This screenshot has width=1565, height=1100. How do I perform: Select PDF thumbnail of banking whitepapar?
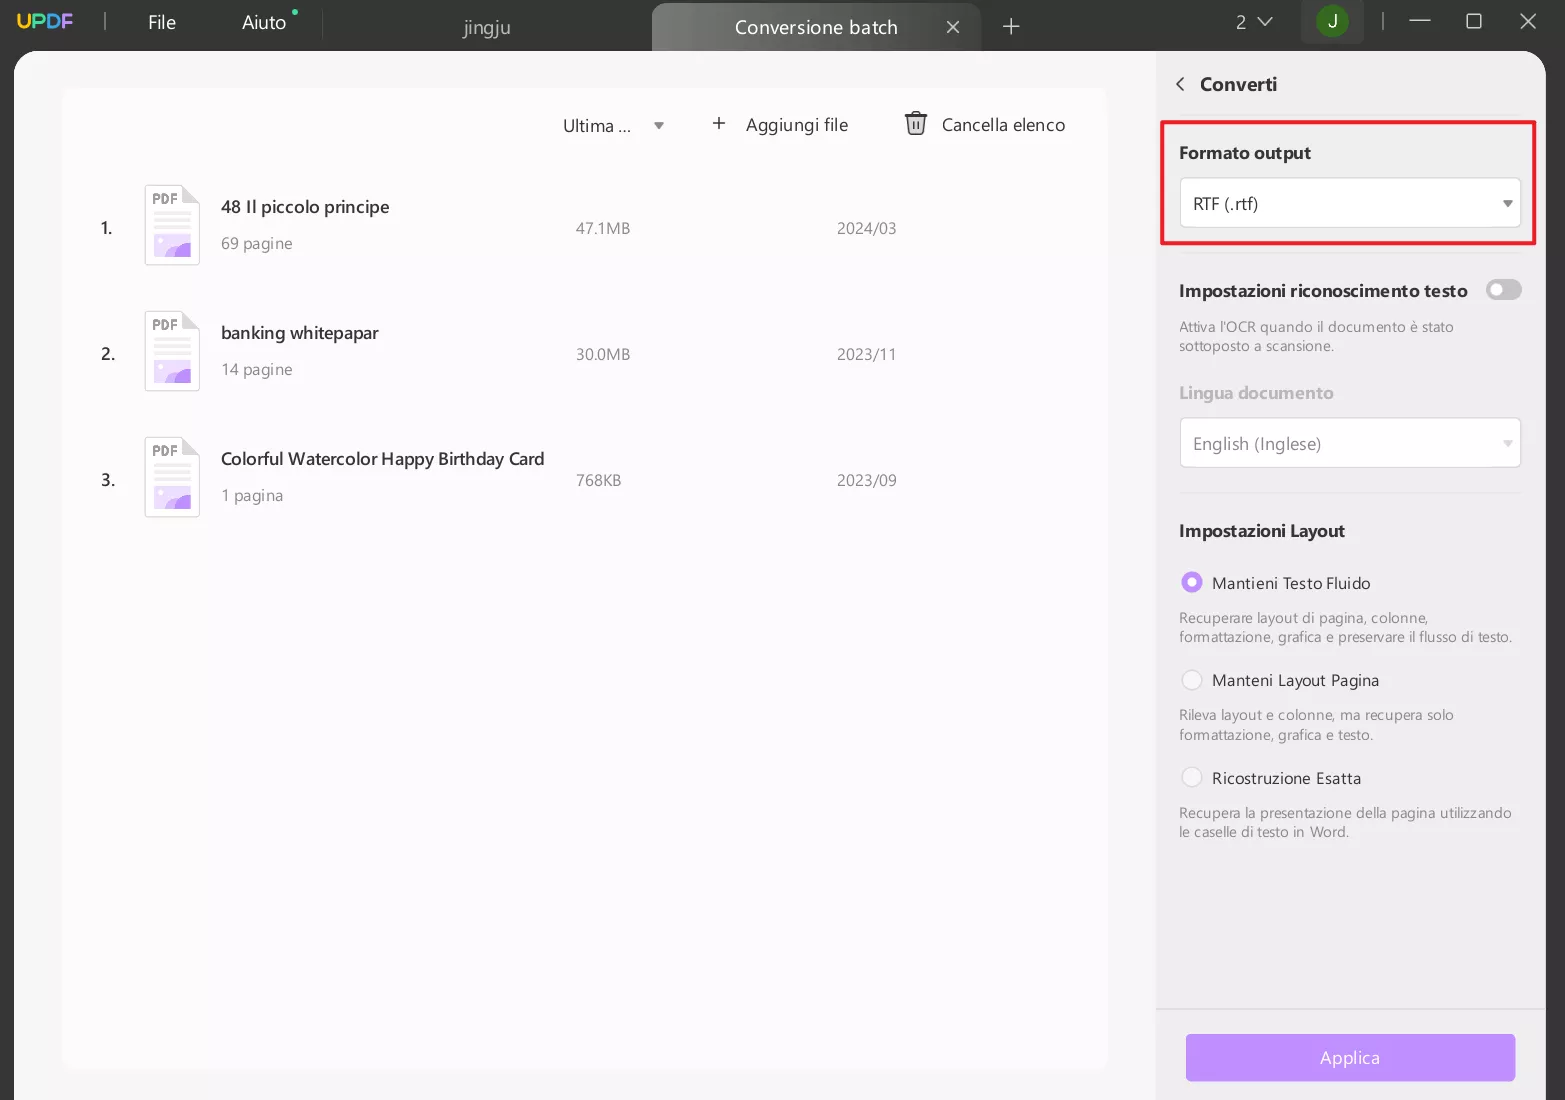[172, 351]
